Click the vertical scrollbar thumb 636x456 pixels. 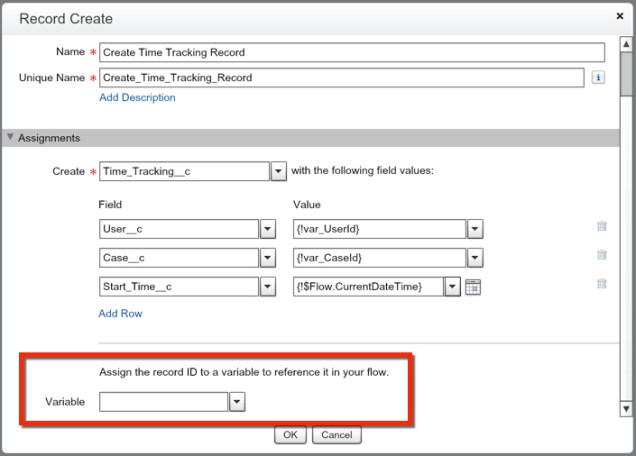pyautogui.click(x=626, y=73)
